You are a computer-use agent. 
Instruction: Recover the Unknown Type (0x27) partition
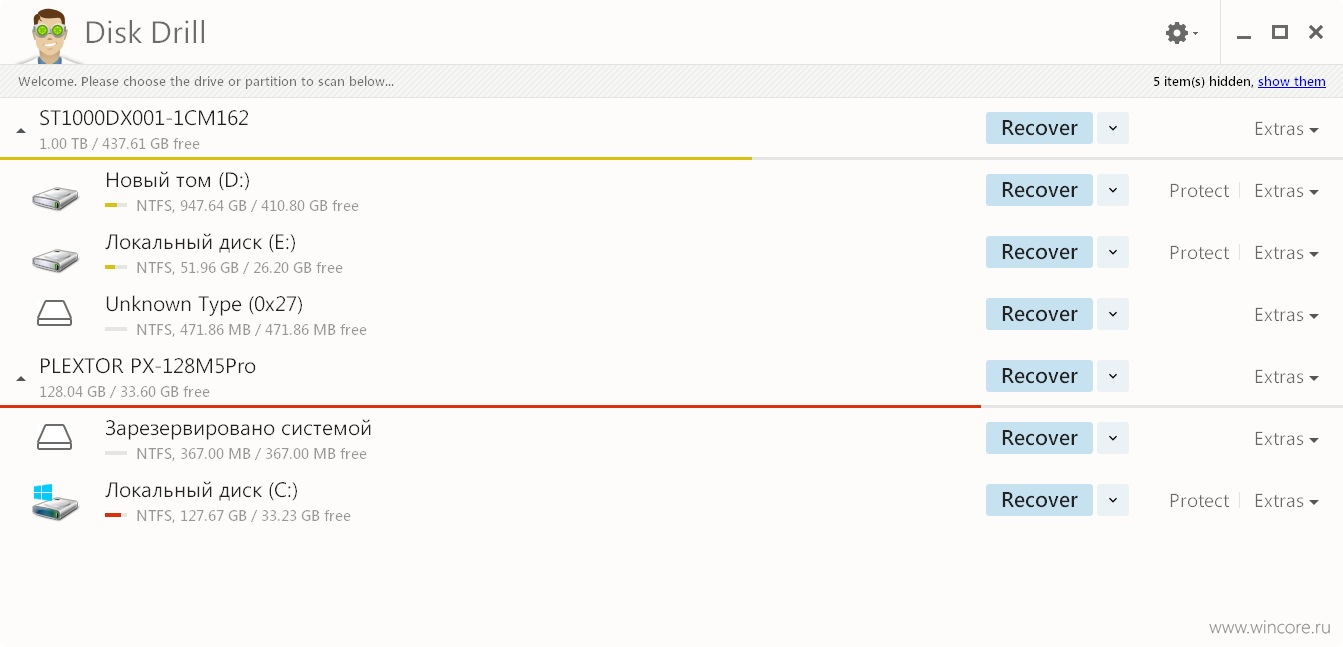(x=1039, y=314)
